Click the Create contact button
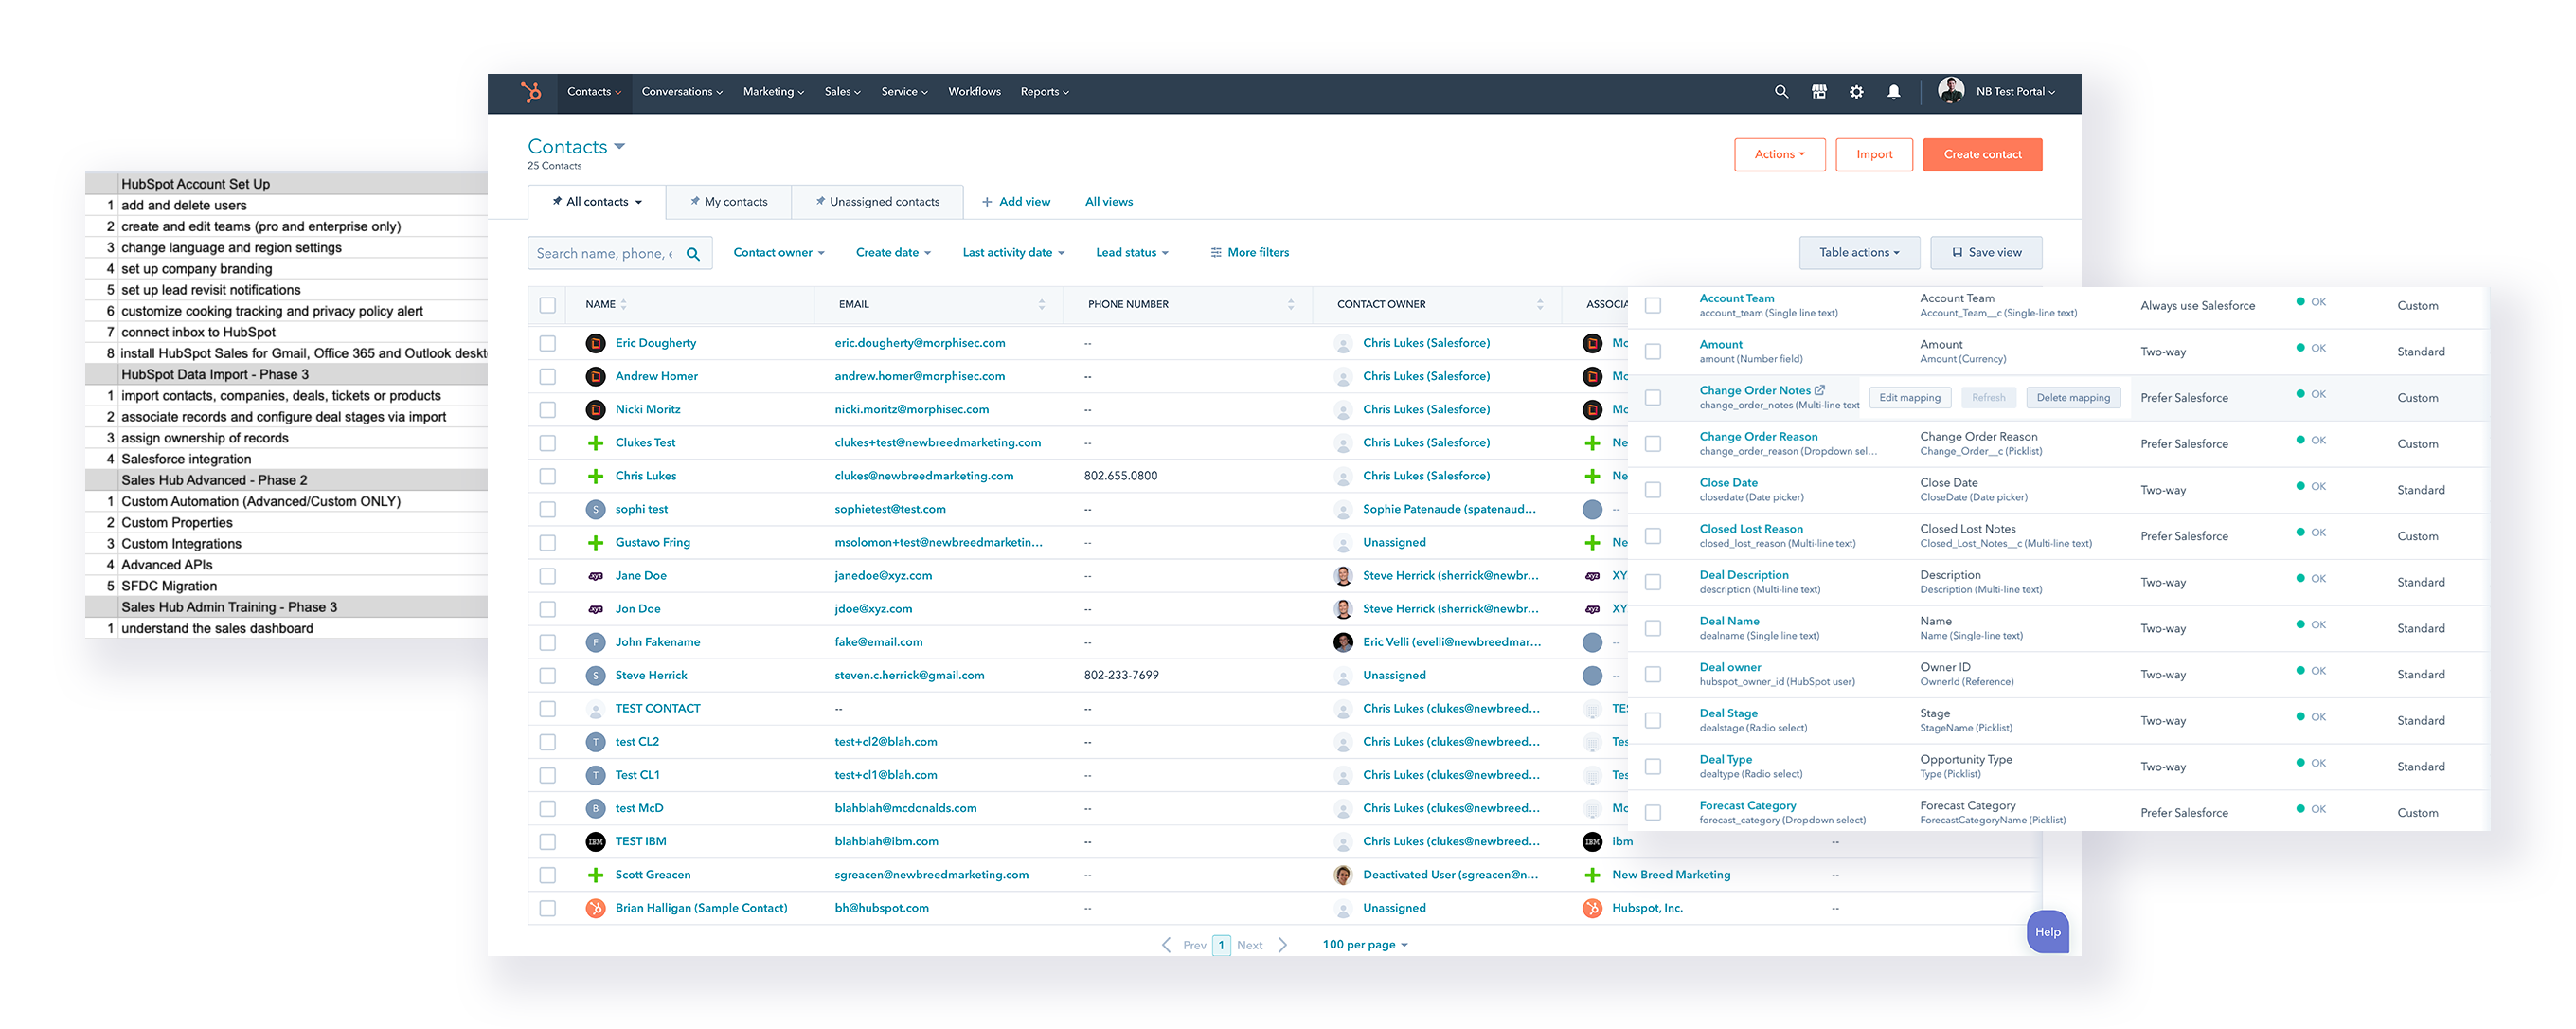Image resolution: width=2576 pixels, height=1029 pixels. (1982, 155)
